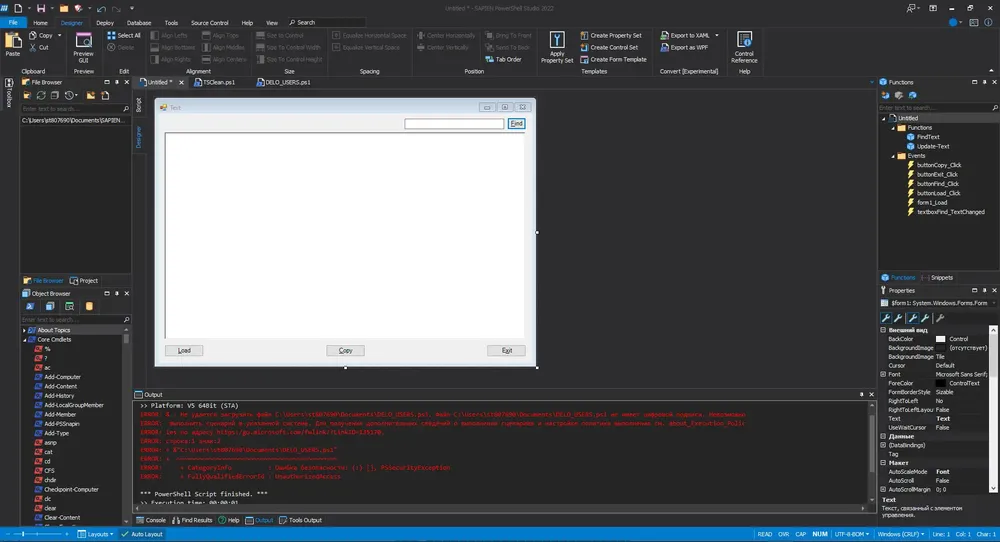Toggle READ indicator in status bar

click(x=764, y=534)
